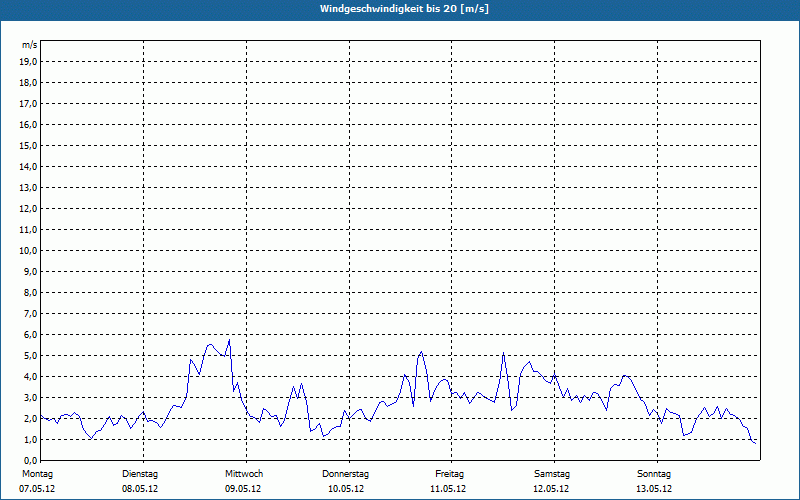800x500 pixels.
Task: Click the highest wind peak before Mittwoch
Action: 230,340
